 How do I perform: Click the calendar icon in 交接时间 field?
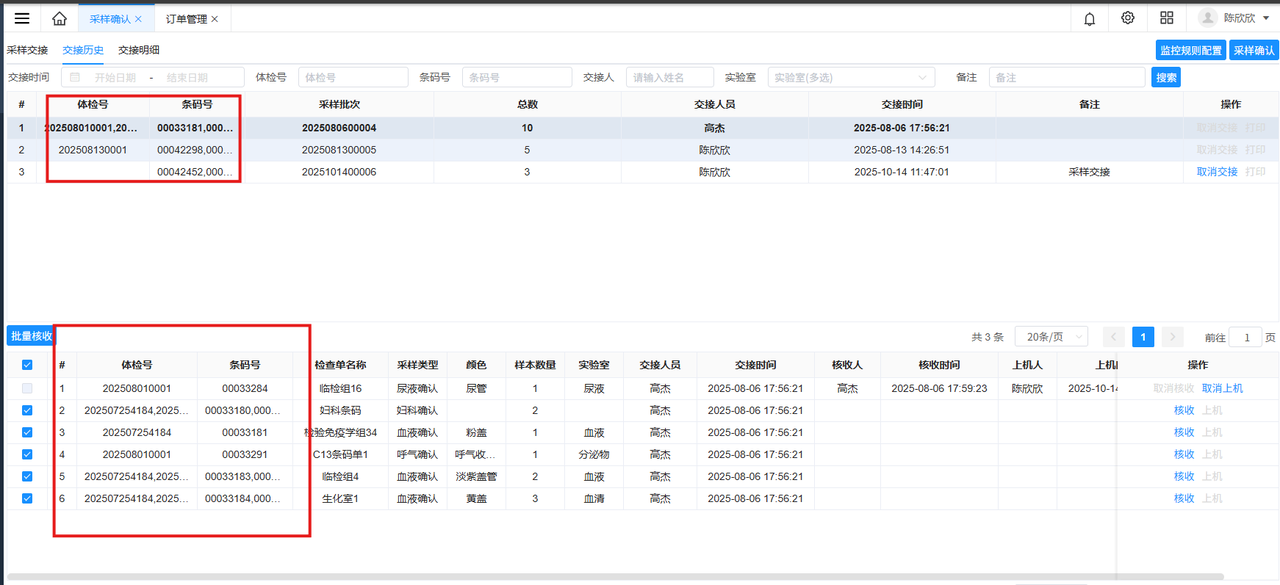click(x=75, y=77)
